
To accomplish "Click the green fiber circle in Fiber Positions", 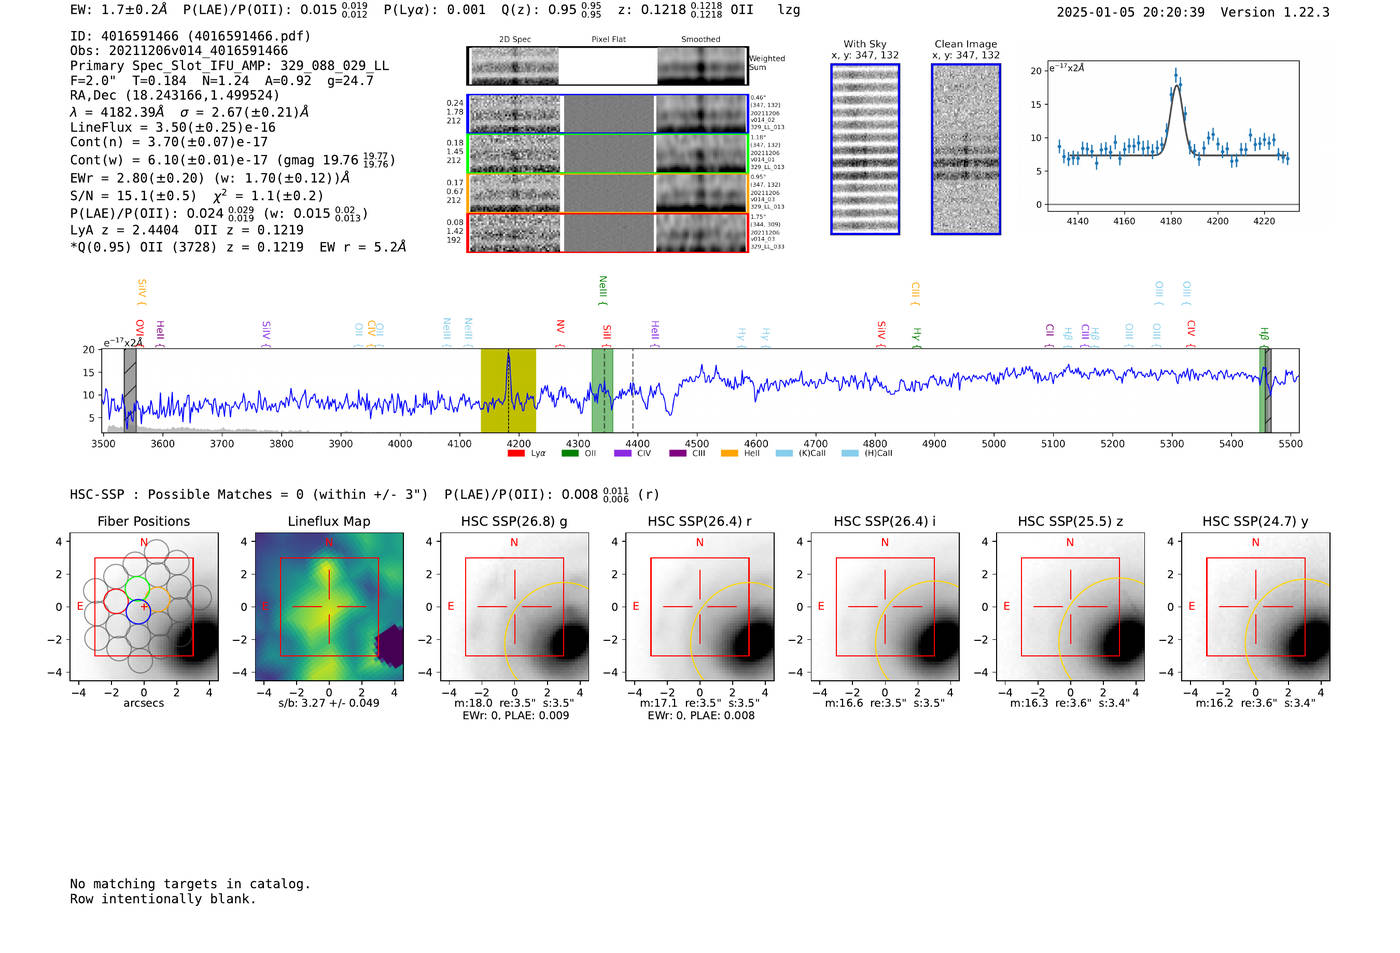I will (x=138, y=587).
